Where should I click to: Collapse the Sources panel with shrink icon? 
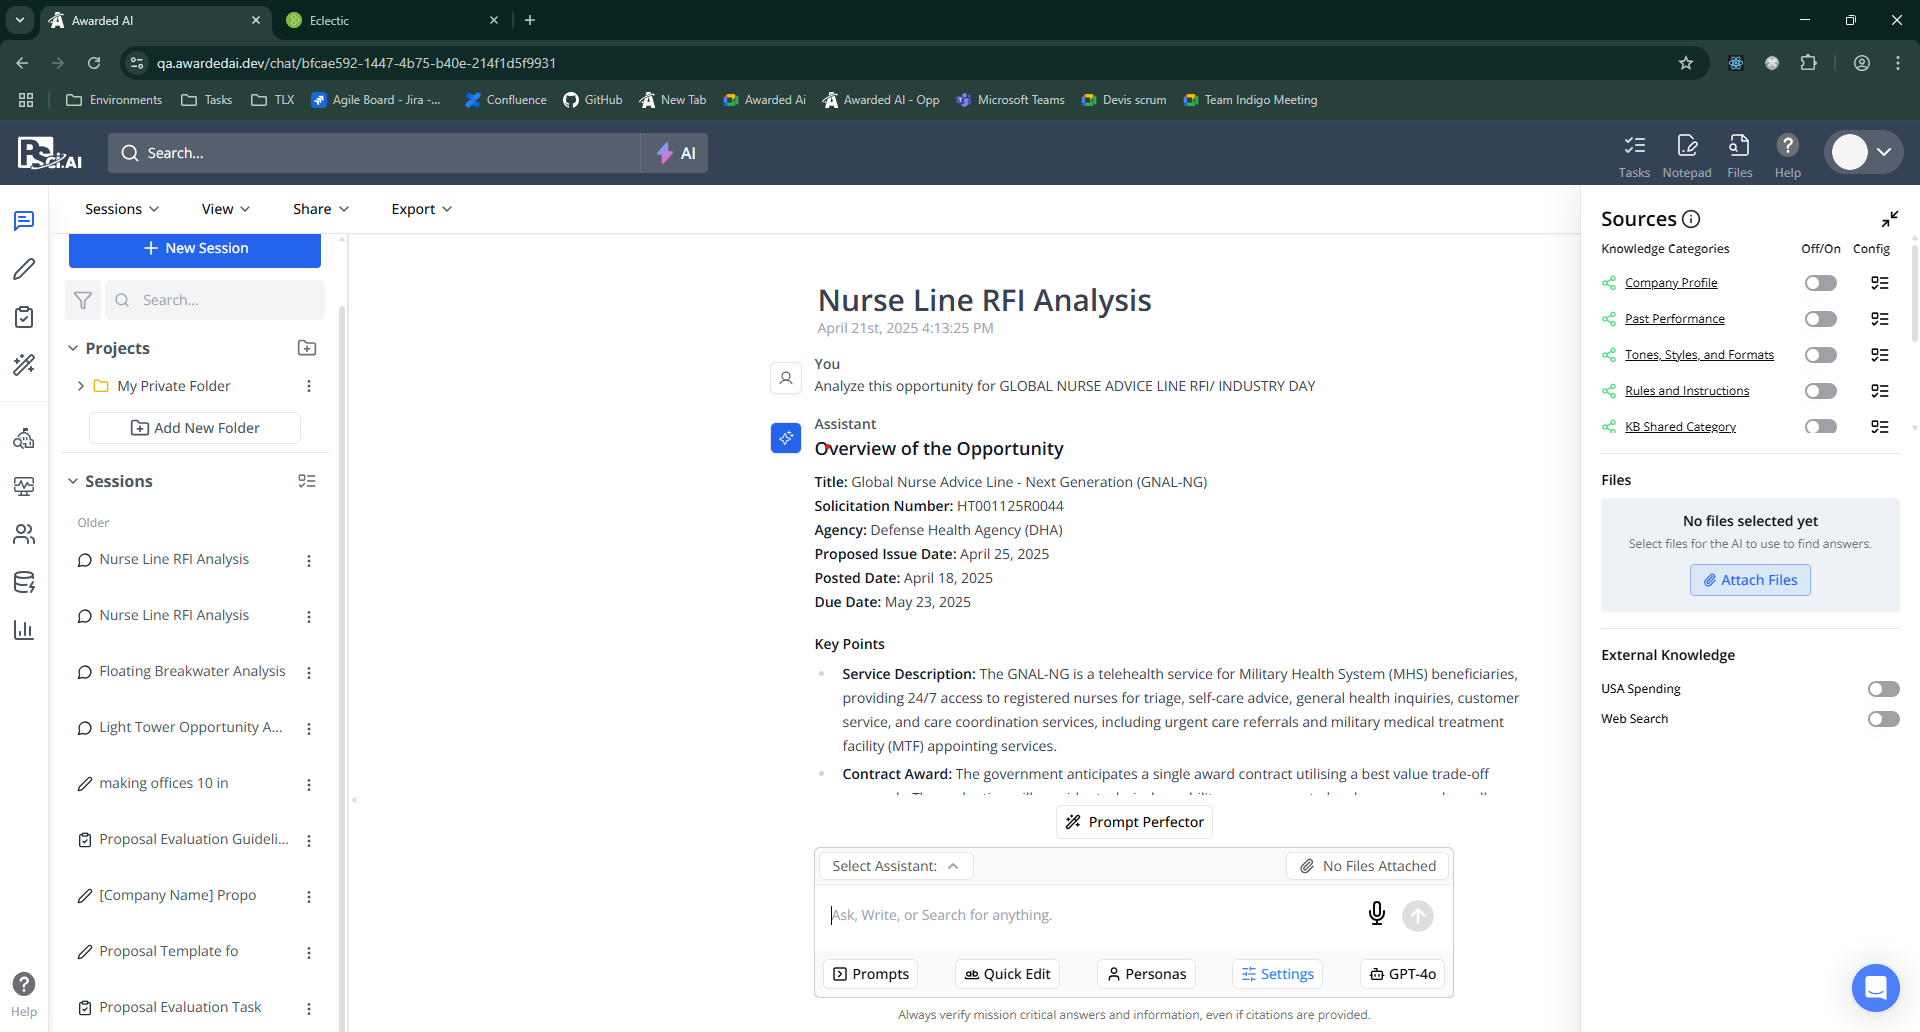(1889, 219)
